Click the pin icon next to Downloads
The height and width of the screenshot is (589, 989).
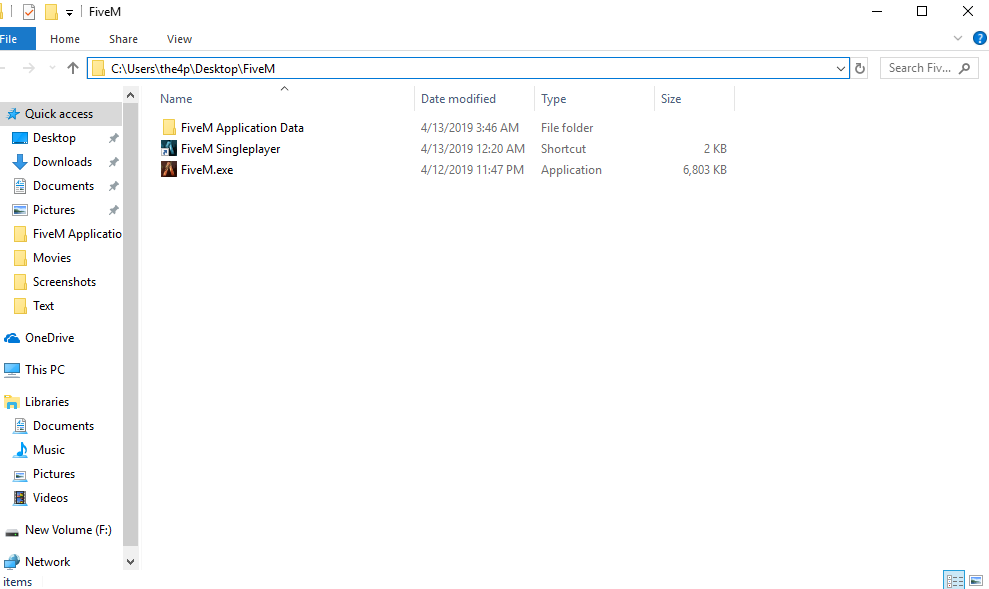(114, 162)
